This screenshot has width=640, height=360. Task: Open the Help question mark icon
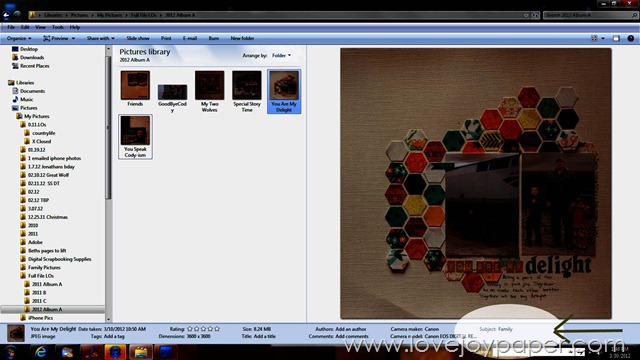631,38
